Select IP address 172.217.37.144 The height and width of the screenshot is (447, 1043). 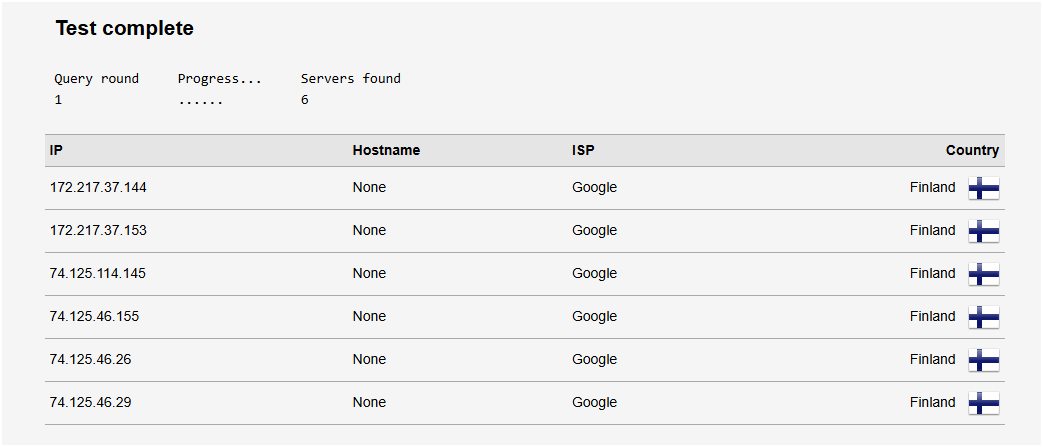[98, 187]
